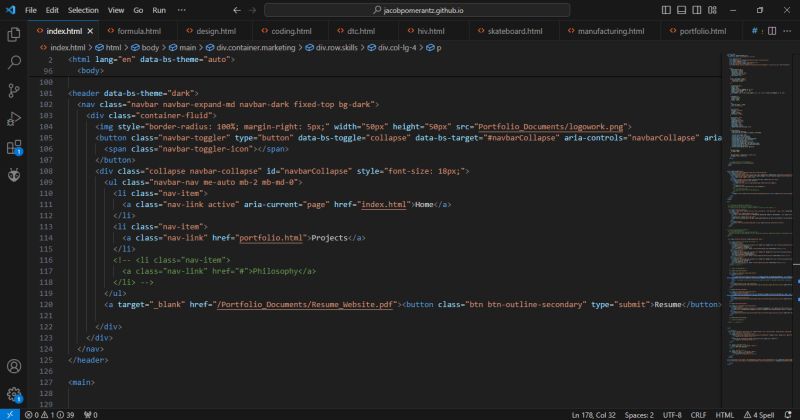Close the index.html tab

pos(90,31)
